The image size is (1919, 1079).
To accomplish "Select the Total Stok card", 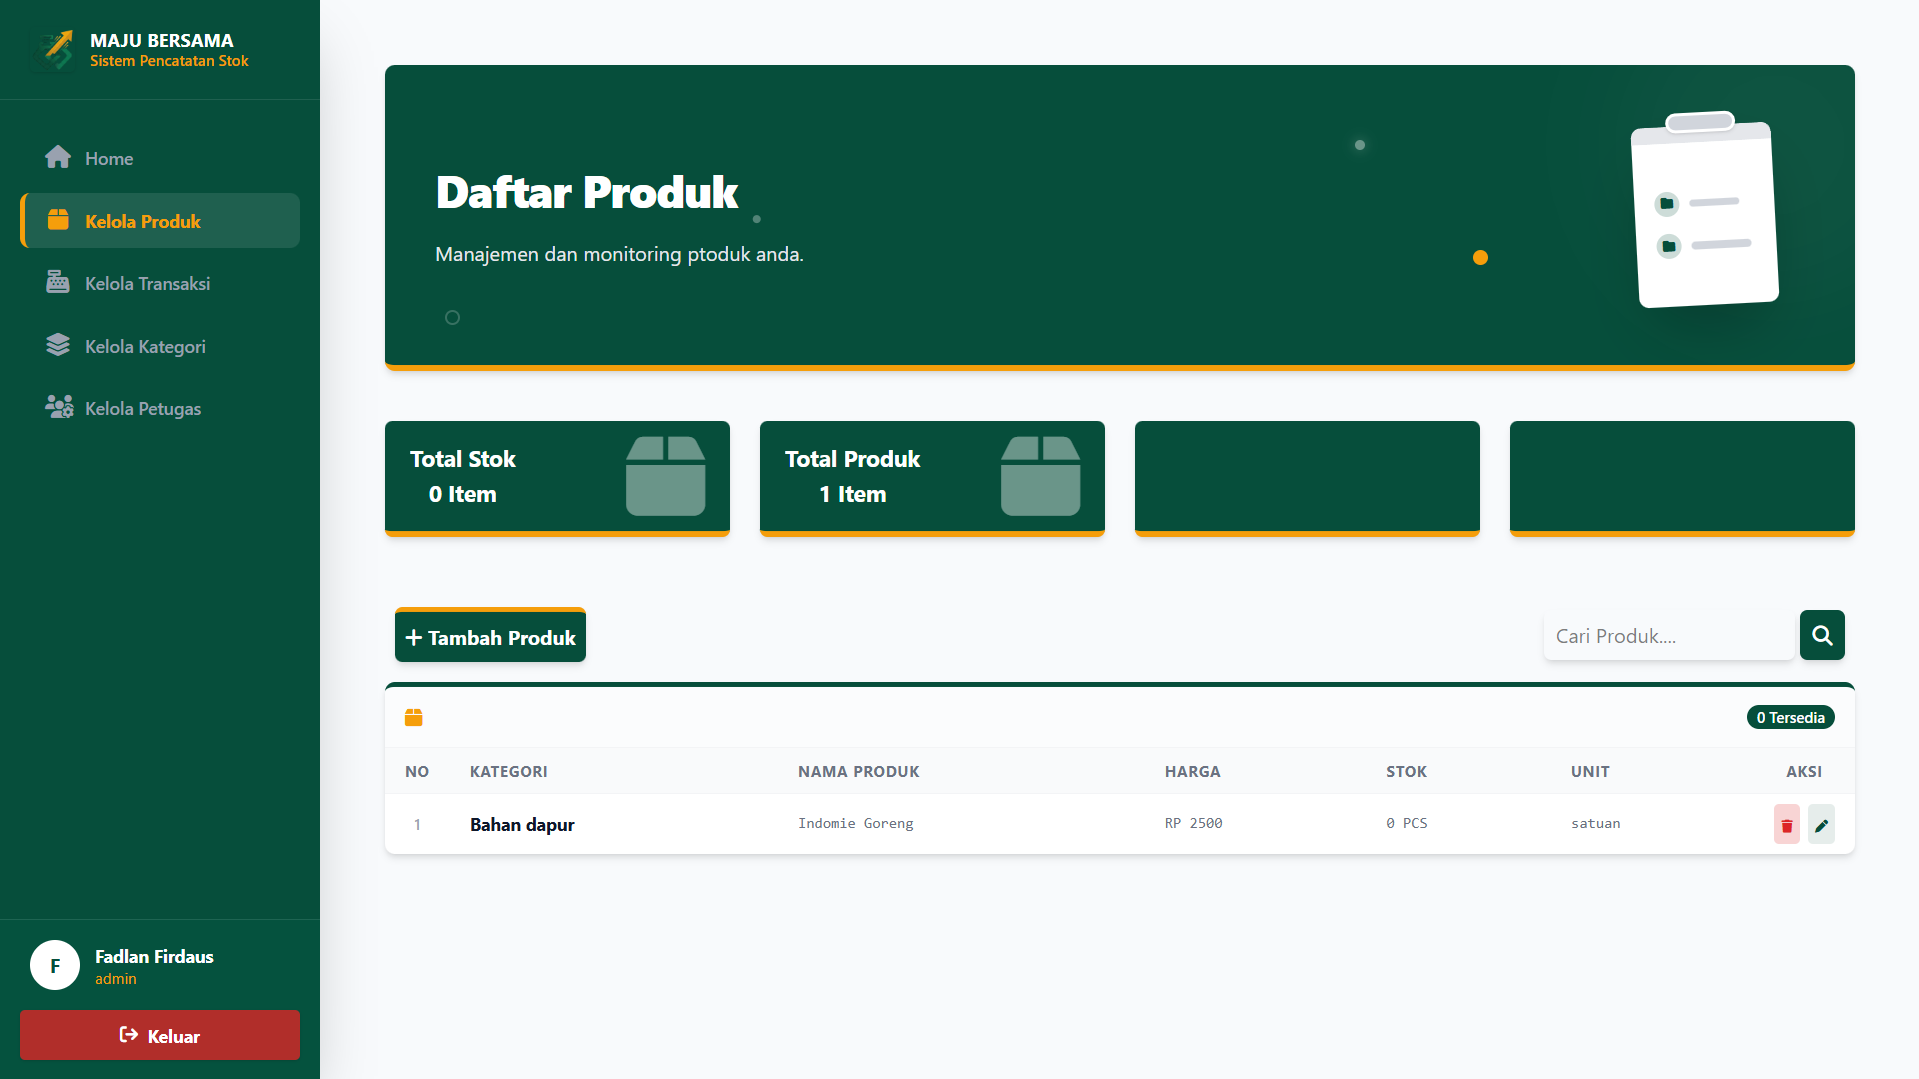I will 557,478.
